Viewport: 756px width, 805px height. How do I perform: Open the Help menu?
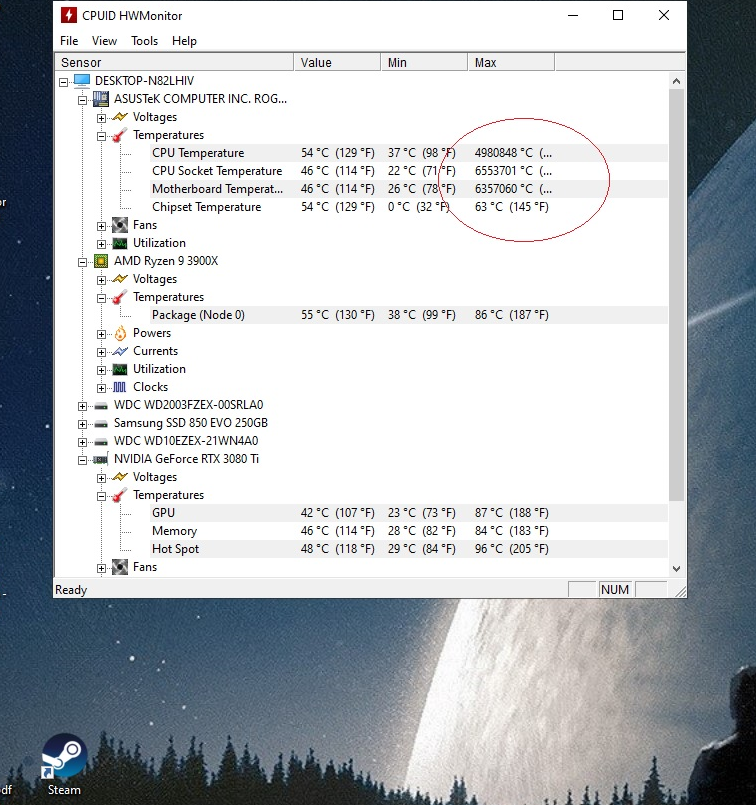(x=184, y=41)
